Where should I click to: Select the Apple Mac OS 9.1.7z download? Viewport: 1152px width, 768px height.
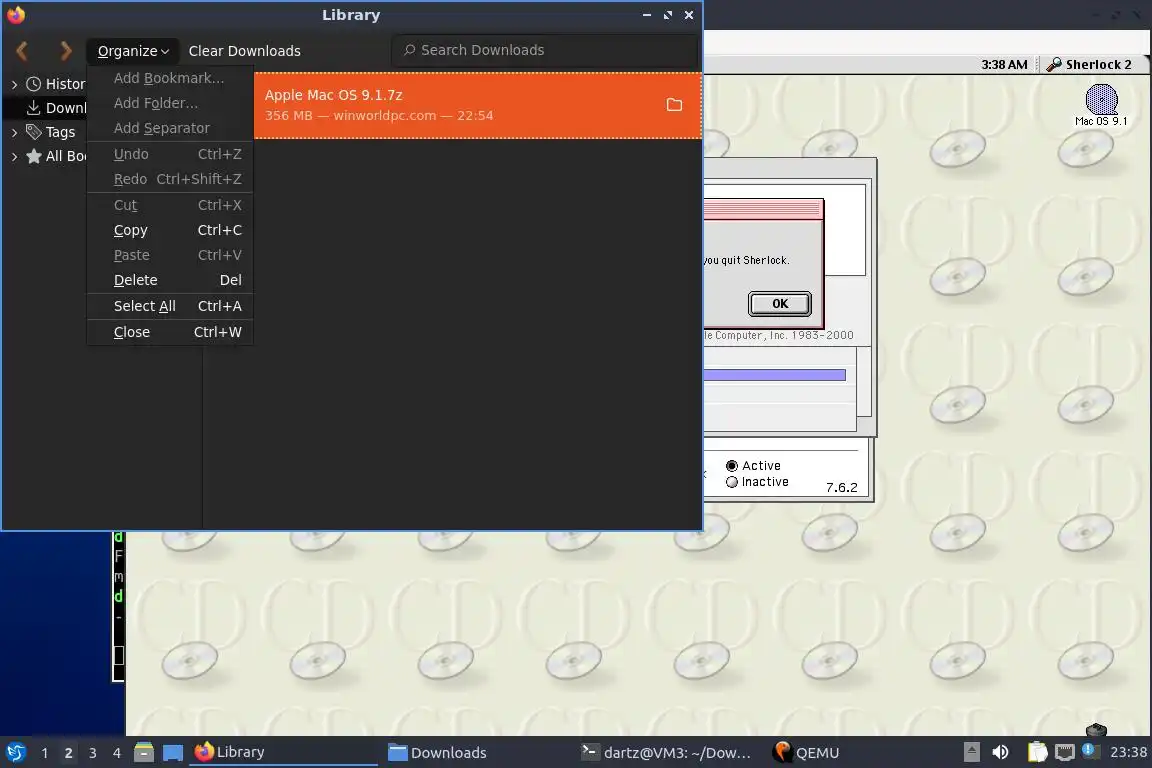coord(478,104)
